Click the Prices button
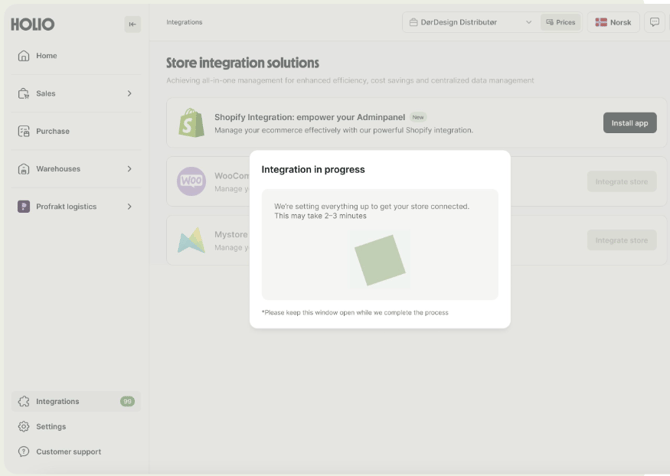This screenshot has width=670, height=476. click(x=561, y=22)
